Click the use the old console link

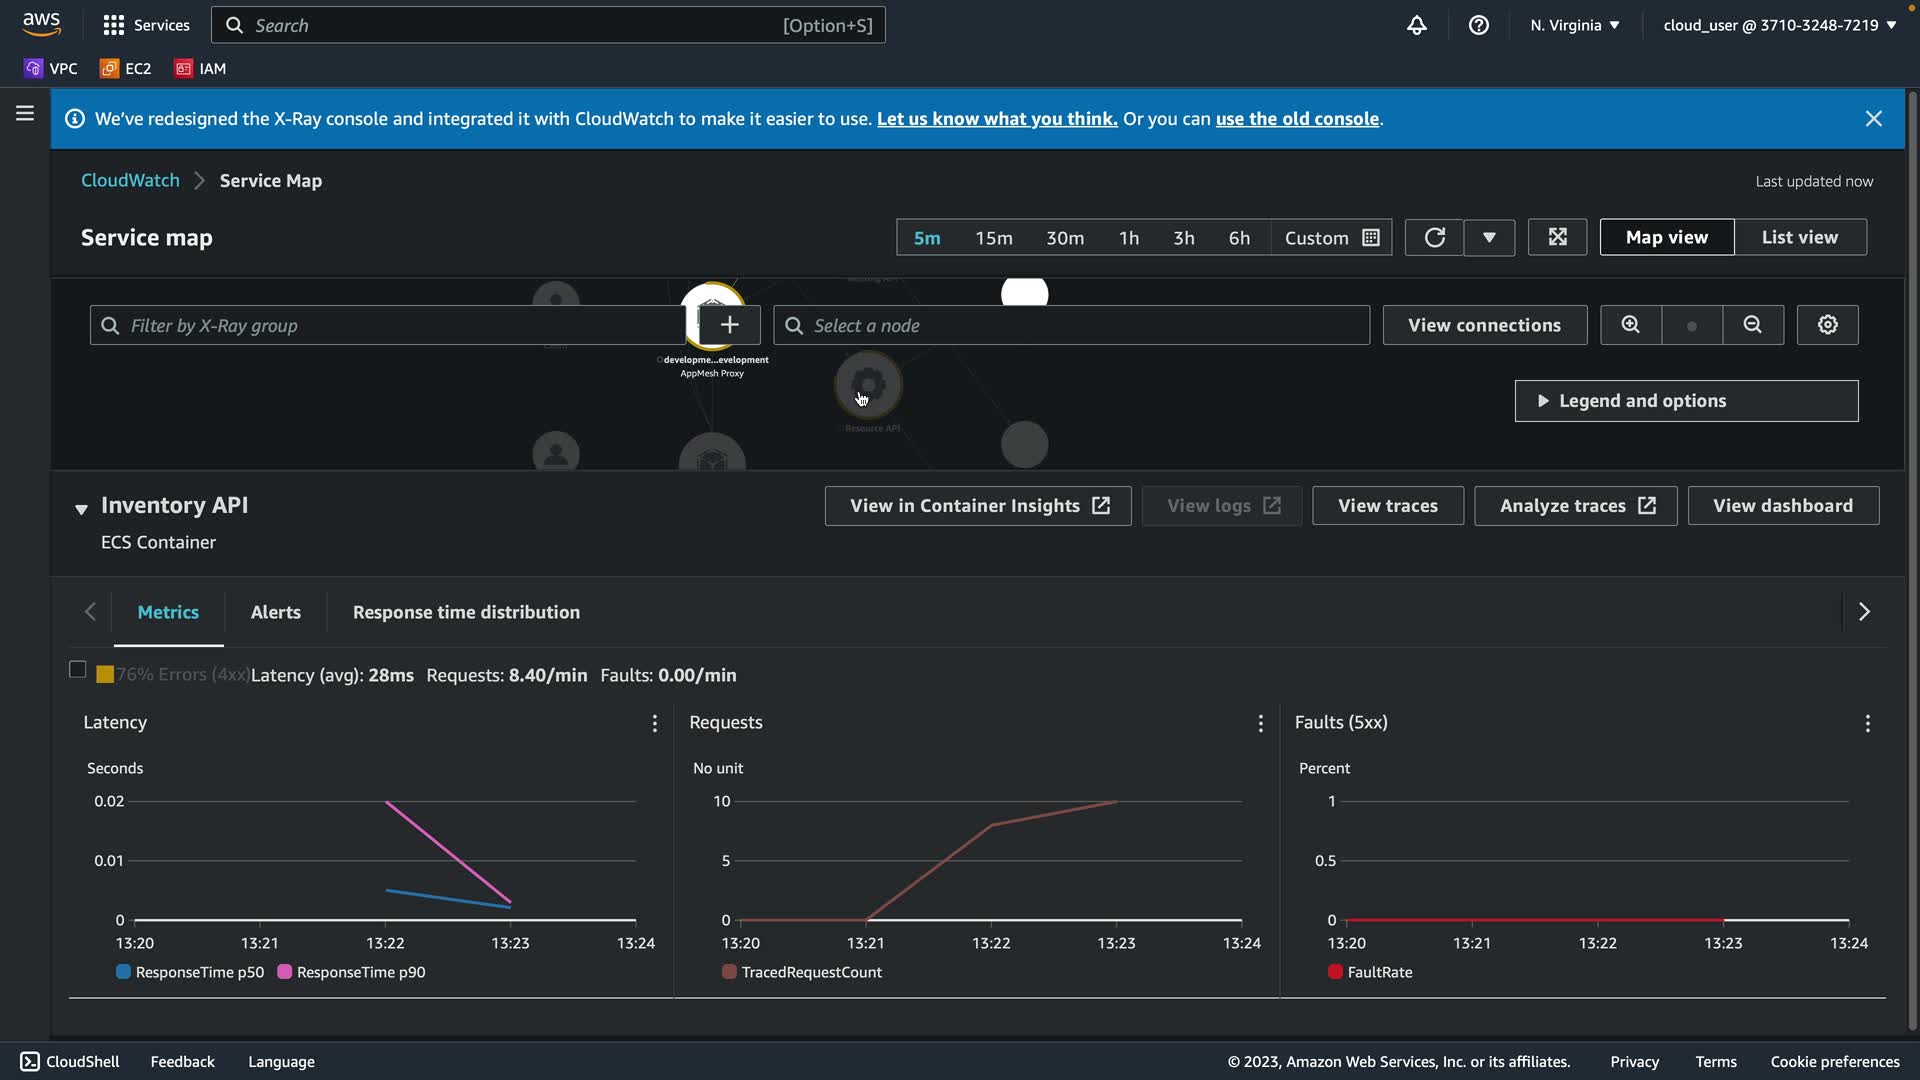pyautogui.click(x=1296, y=119)
